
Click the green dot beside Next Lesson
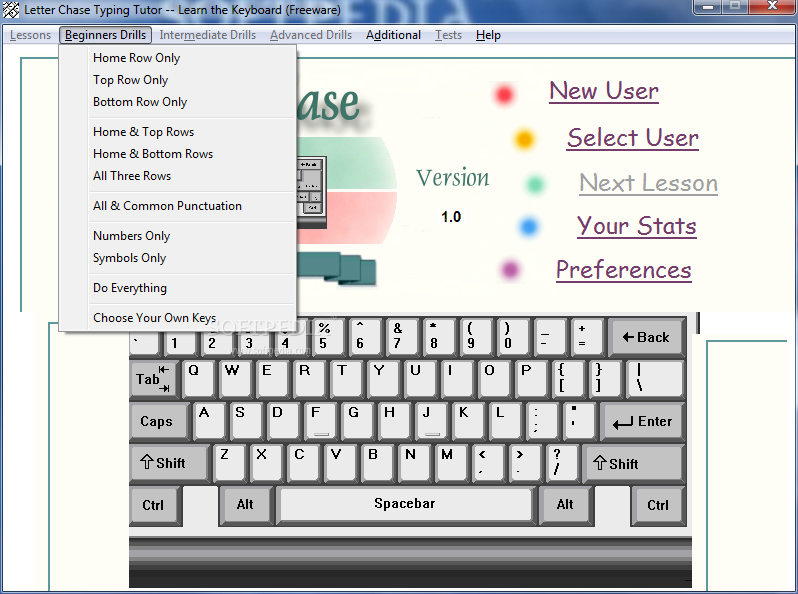click(535, 184)
